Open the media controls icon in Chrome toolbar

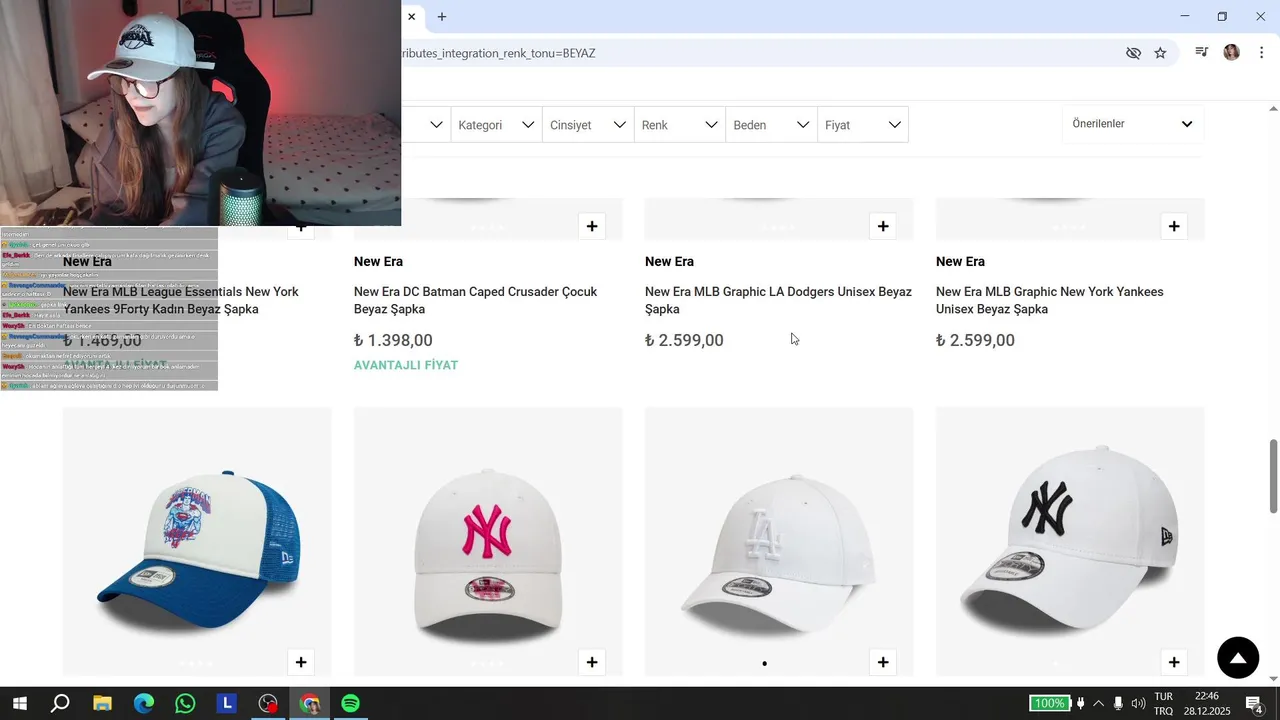point(1202,53)
